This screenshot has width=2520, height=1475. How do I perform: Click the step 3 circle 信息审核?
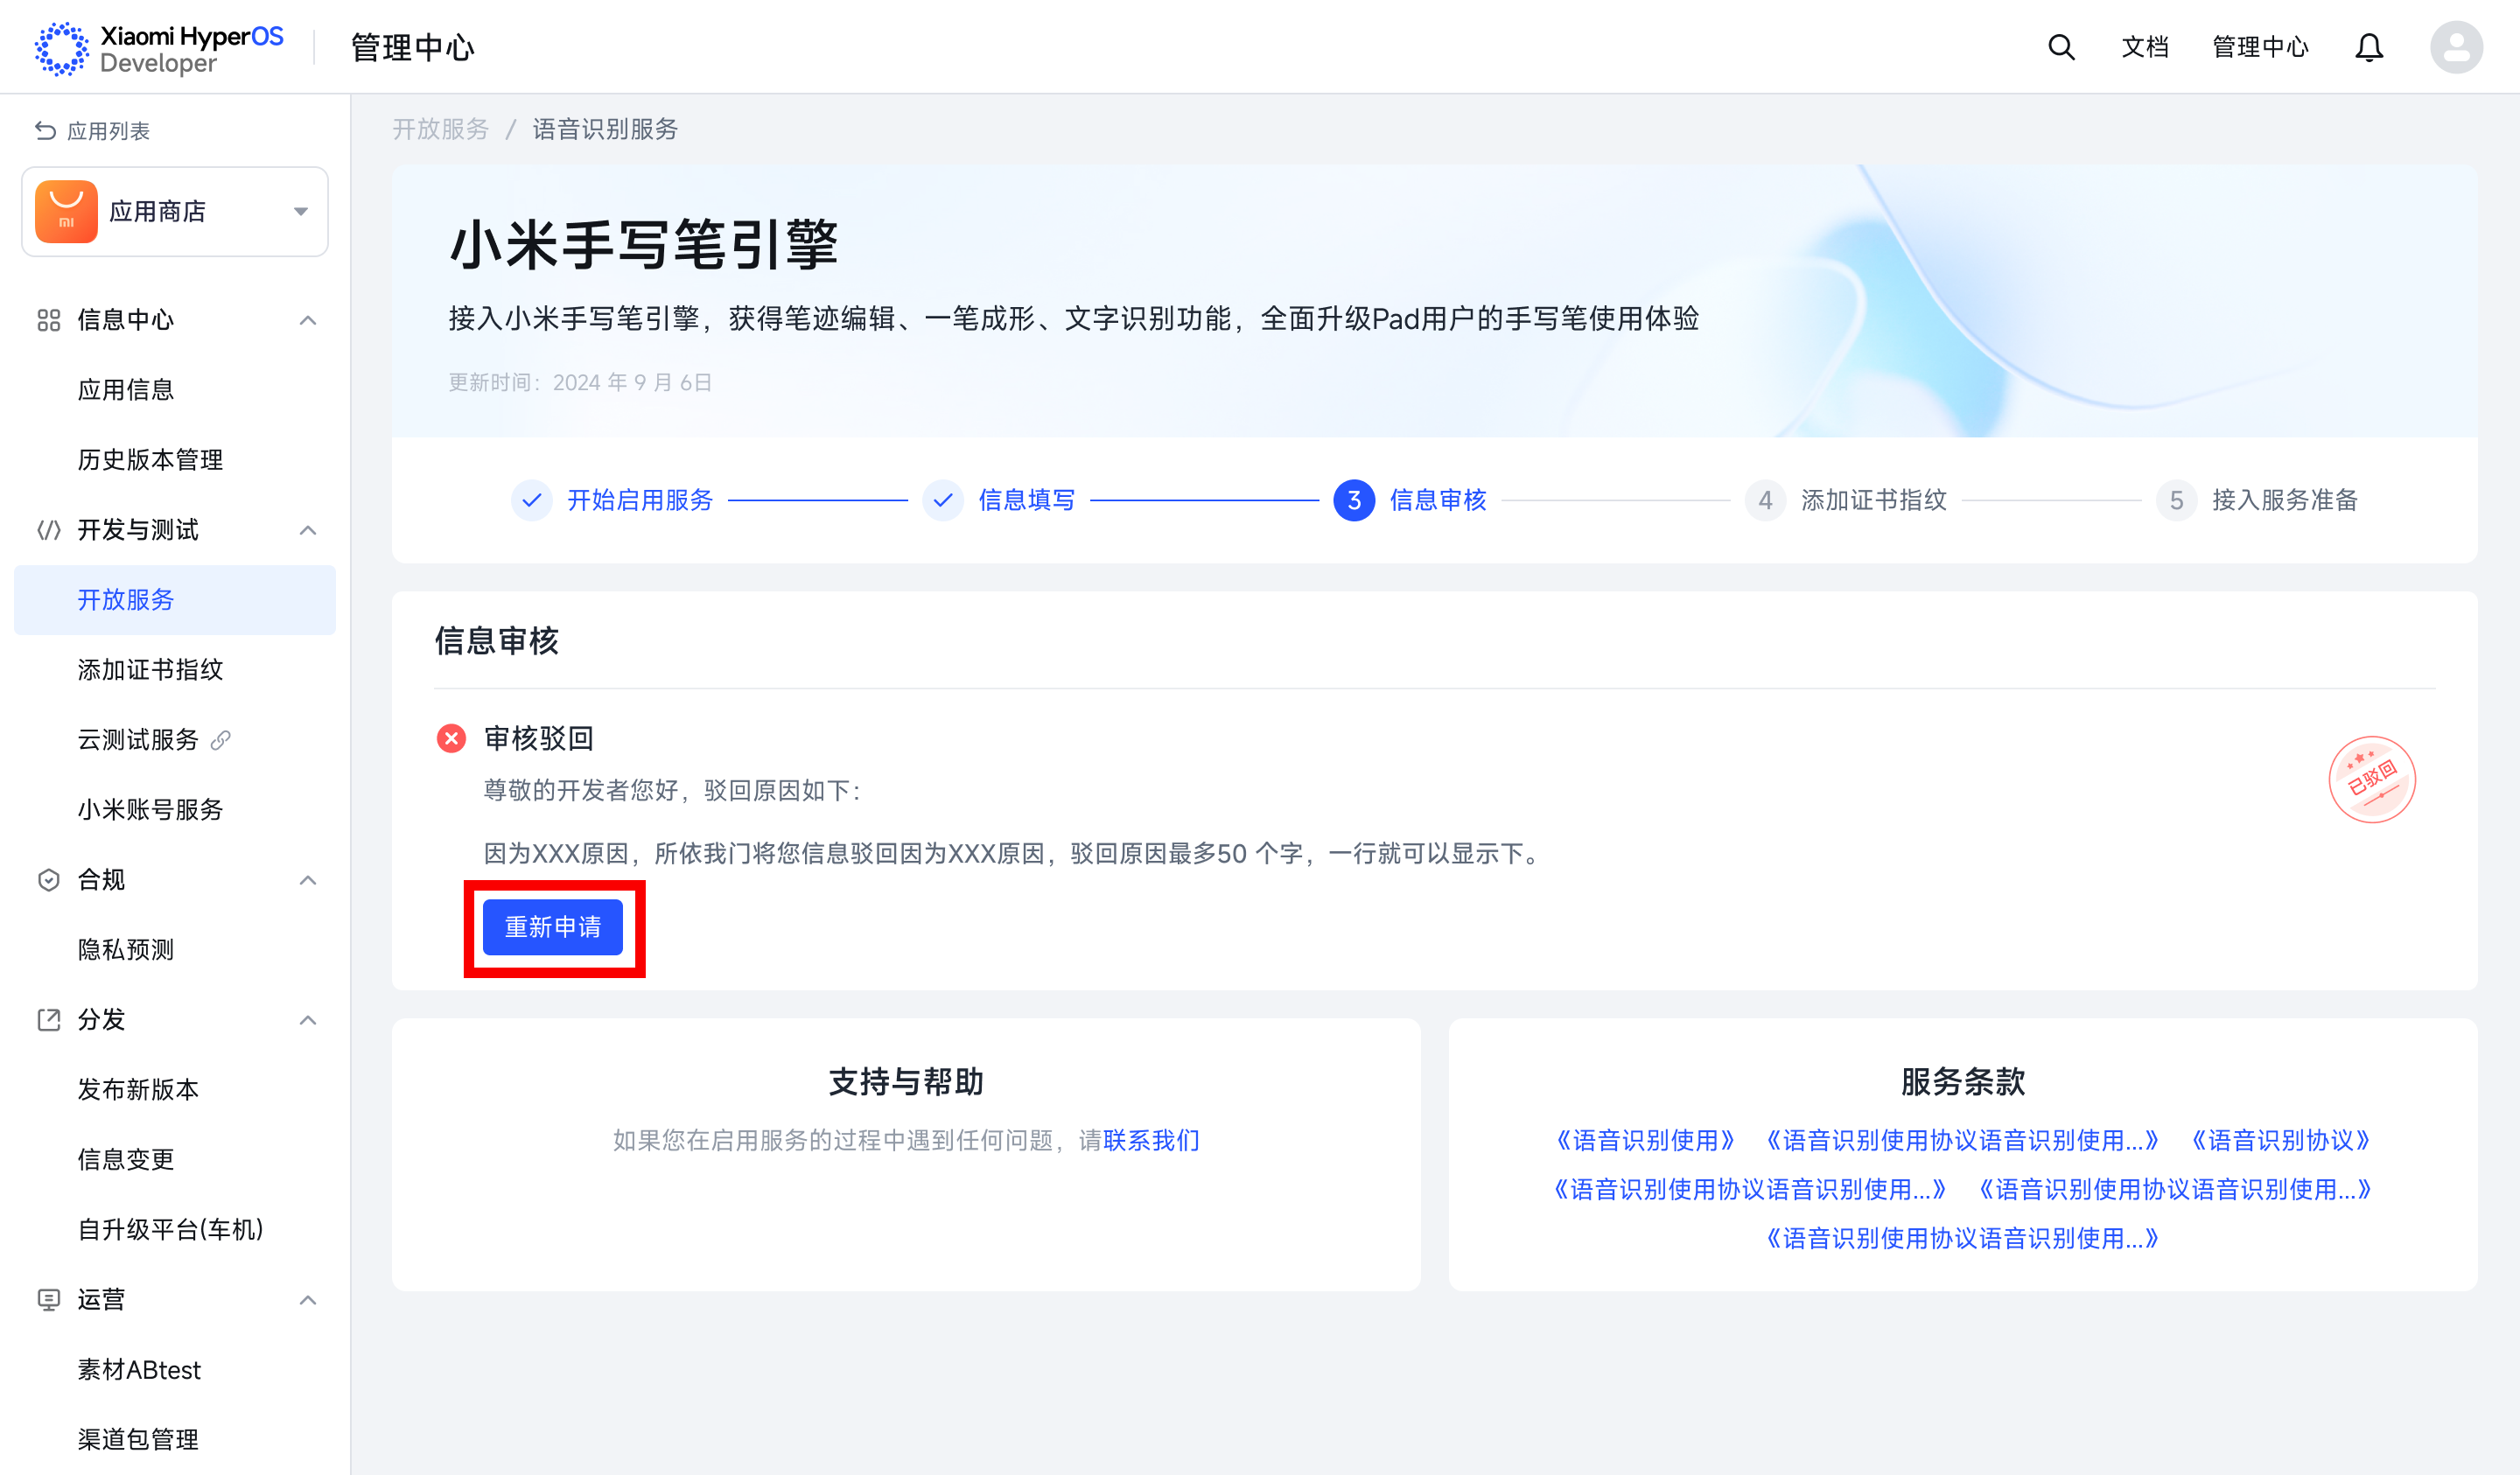click(1354, 500)
